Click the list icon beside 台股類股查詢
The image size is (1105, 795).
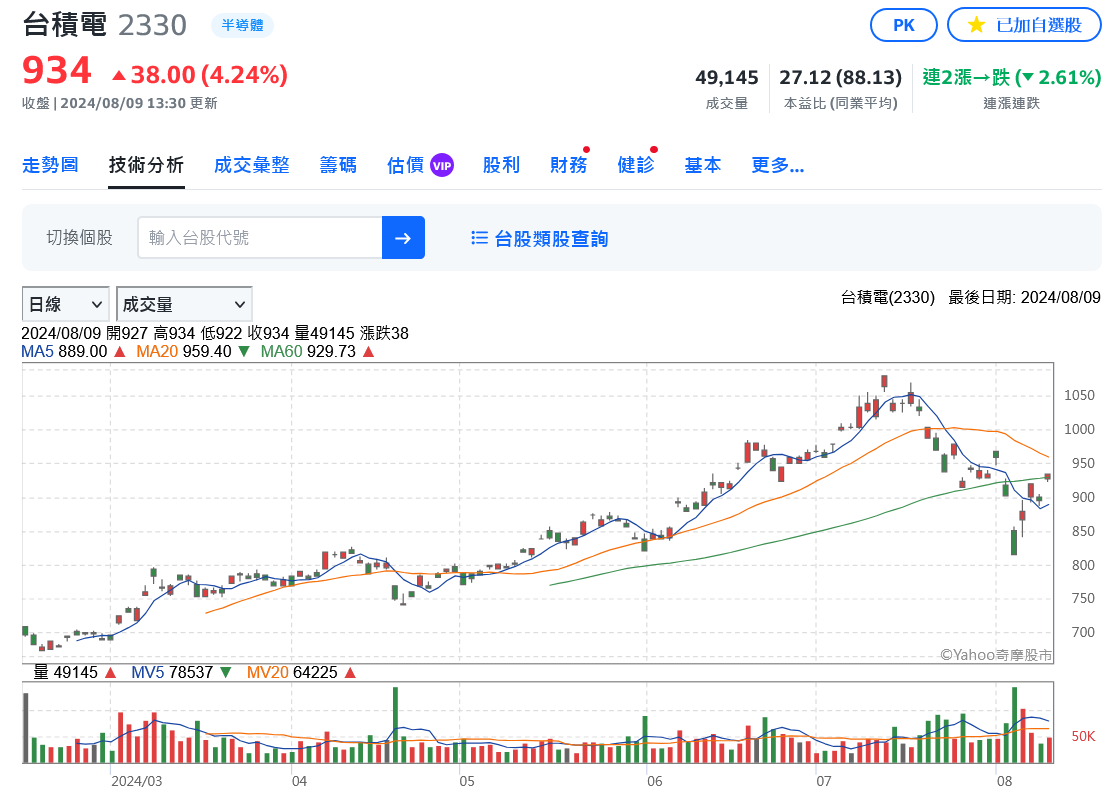point(479,238)
